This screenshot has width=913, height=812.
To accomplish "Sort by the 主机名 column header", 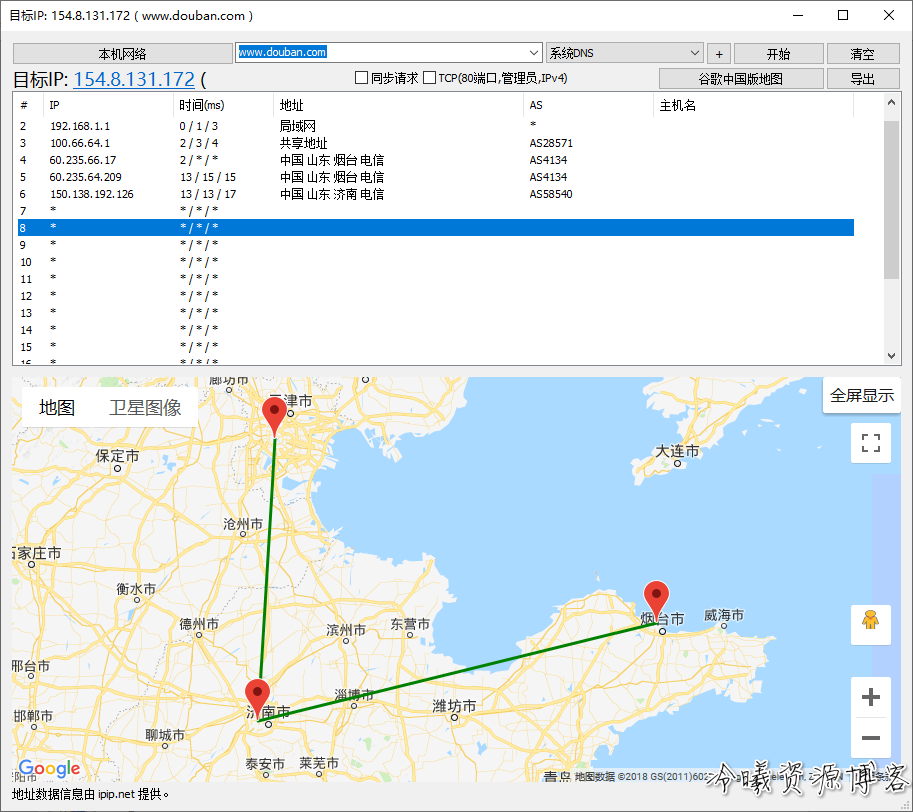I will click(753, 105).
